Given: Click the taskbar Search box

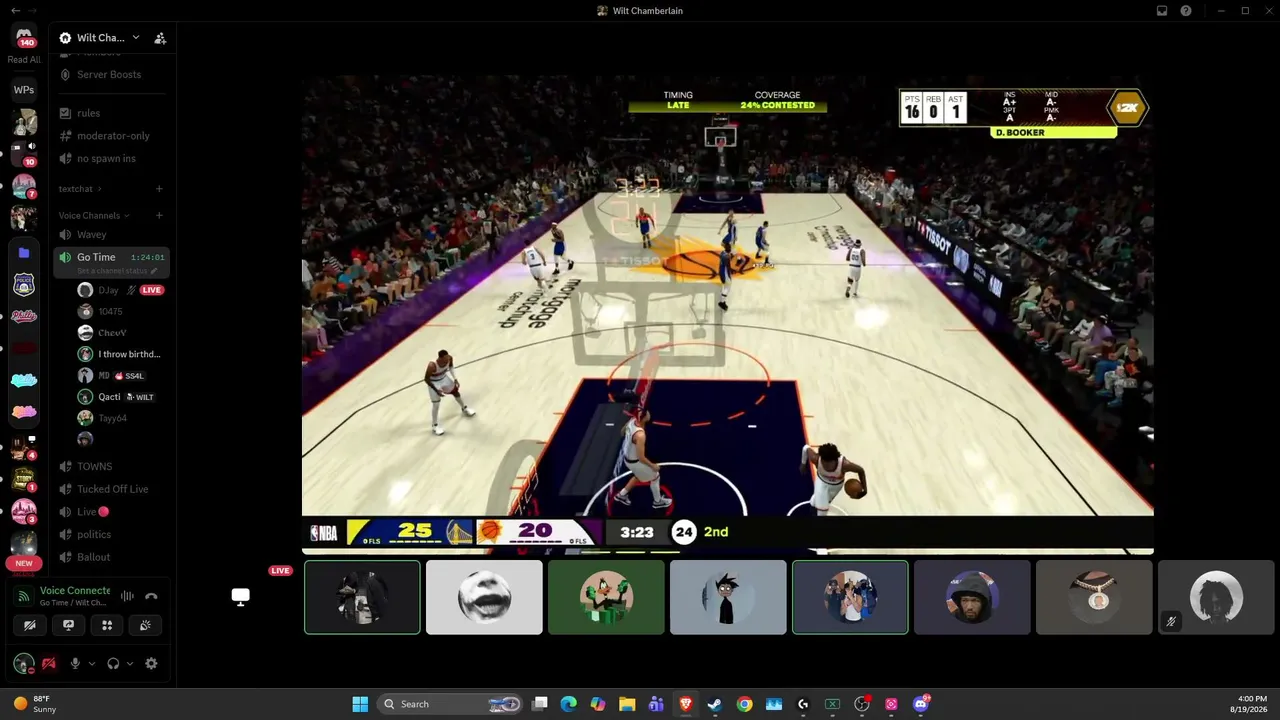Looking at the screenshot, I should pos(452,704).
